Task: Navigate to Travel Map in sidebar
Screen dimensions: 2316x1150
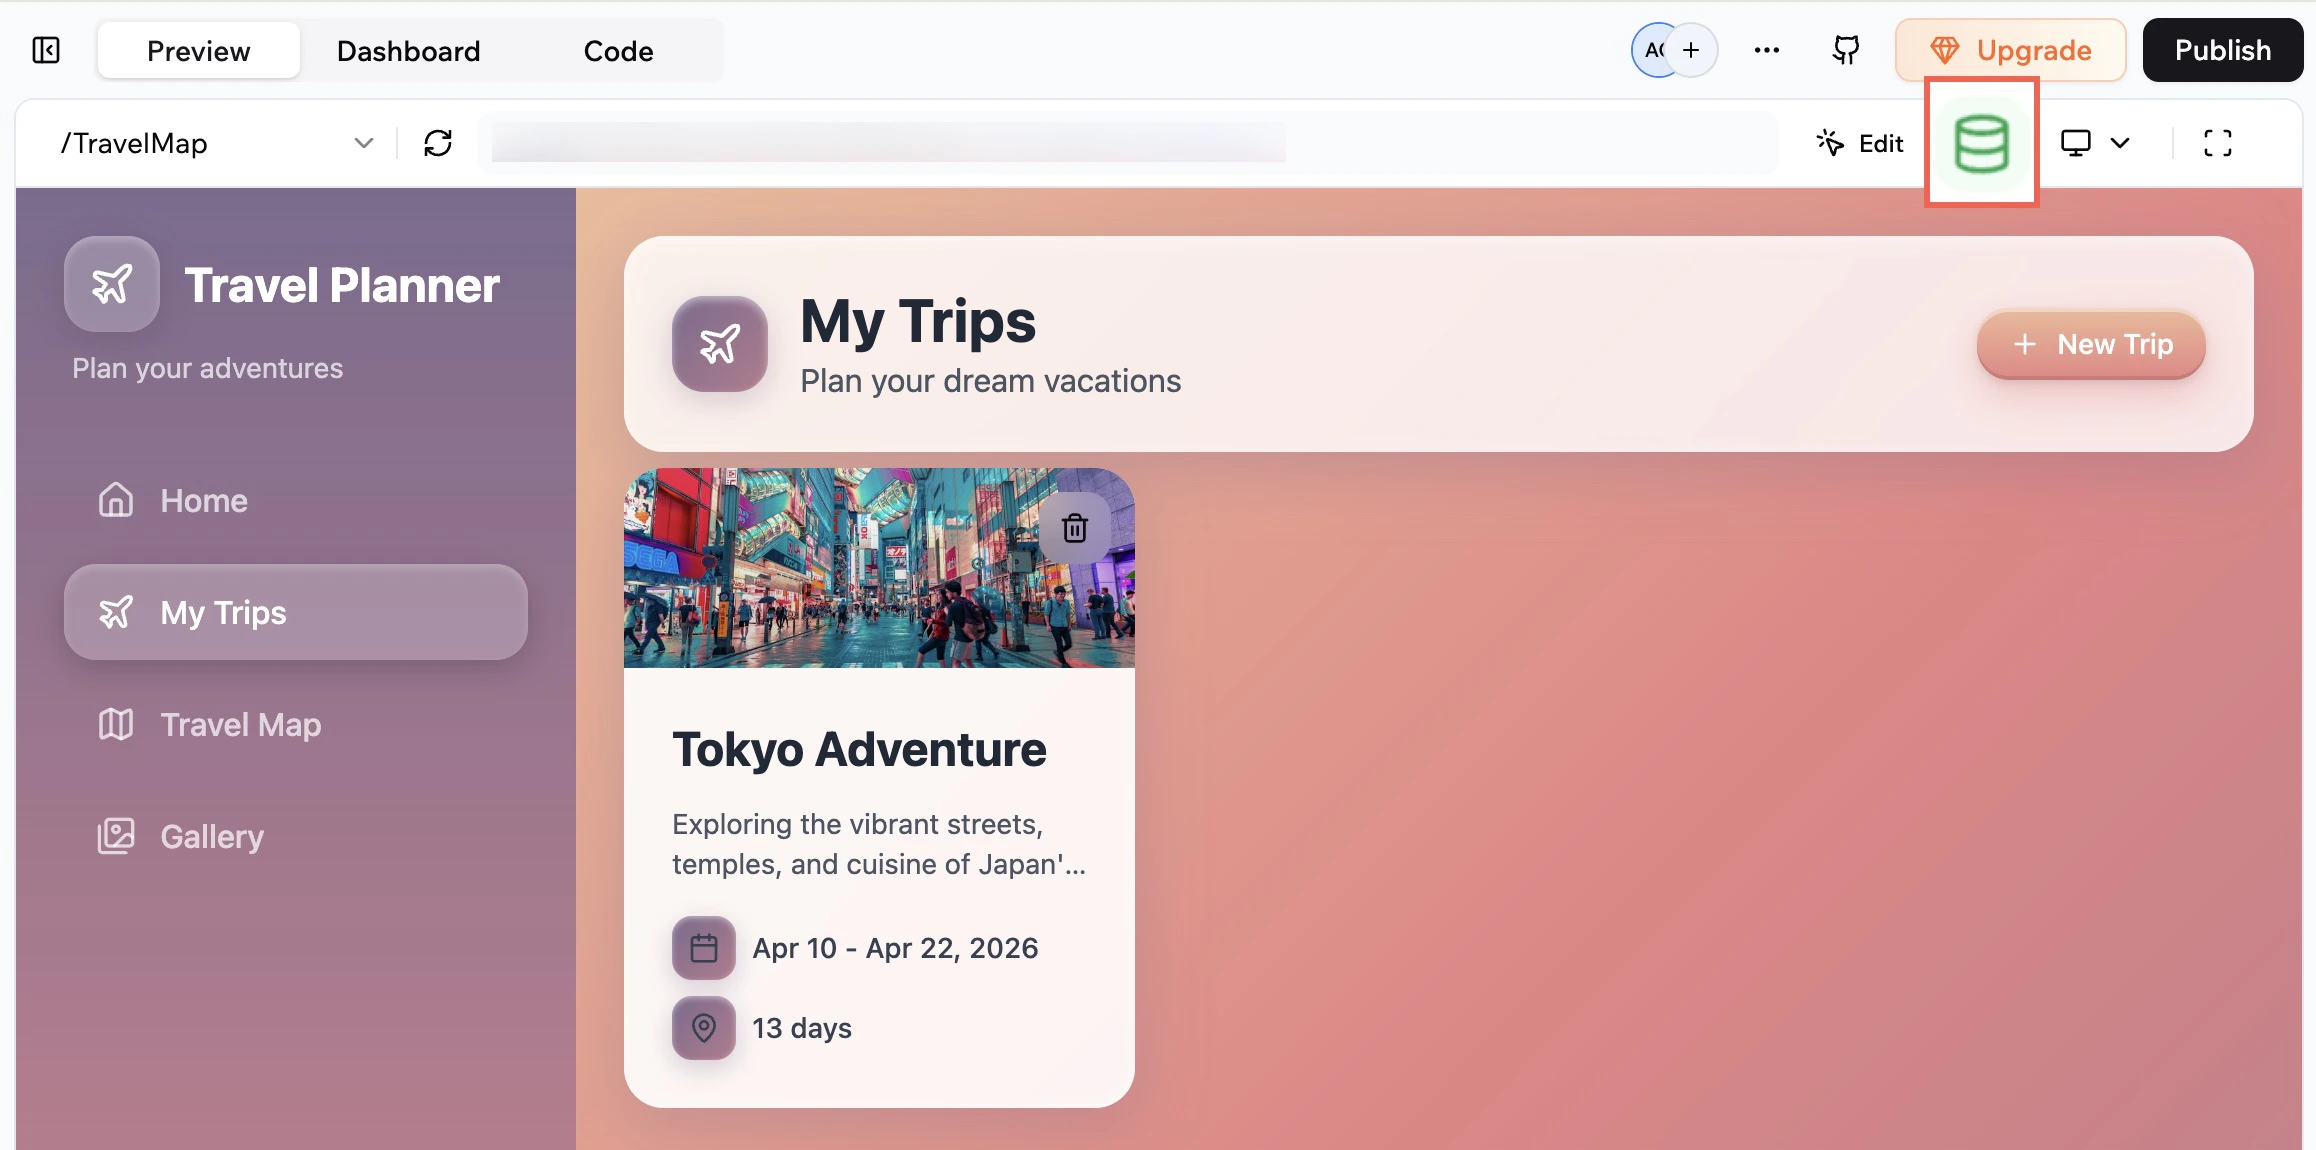Action: (239, 724)
